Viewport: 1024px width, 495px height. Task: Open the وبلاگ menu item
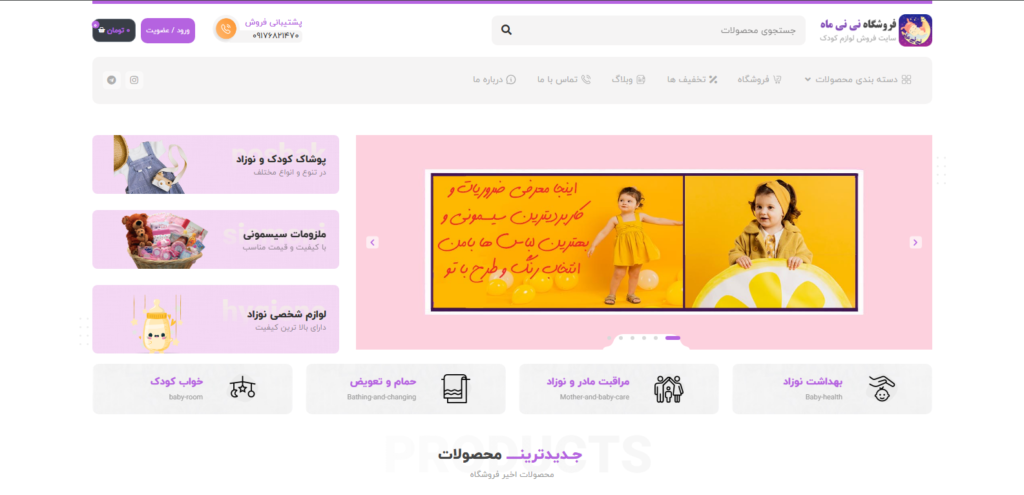(x=627, y=80)
